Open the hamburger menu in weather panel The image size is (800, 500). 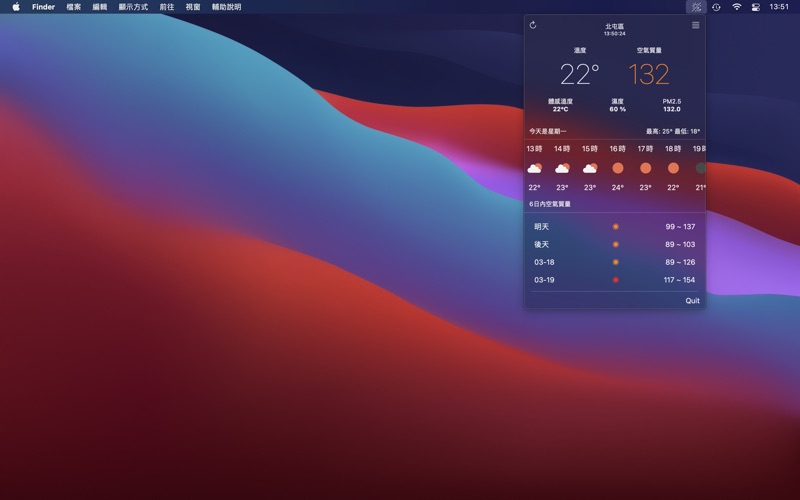[695, 25]
